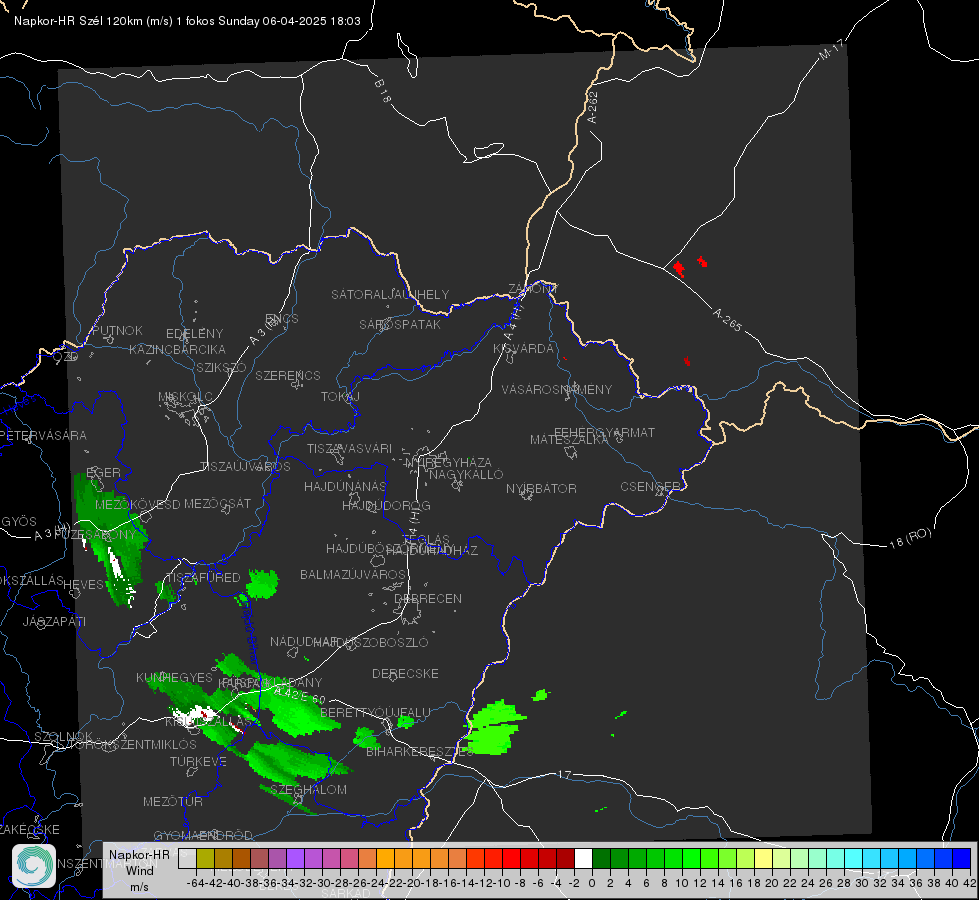Viewport: 979px width, 900px height.
Task: Click the bright red swatch at -10 m/s
Action: point(511,858)
